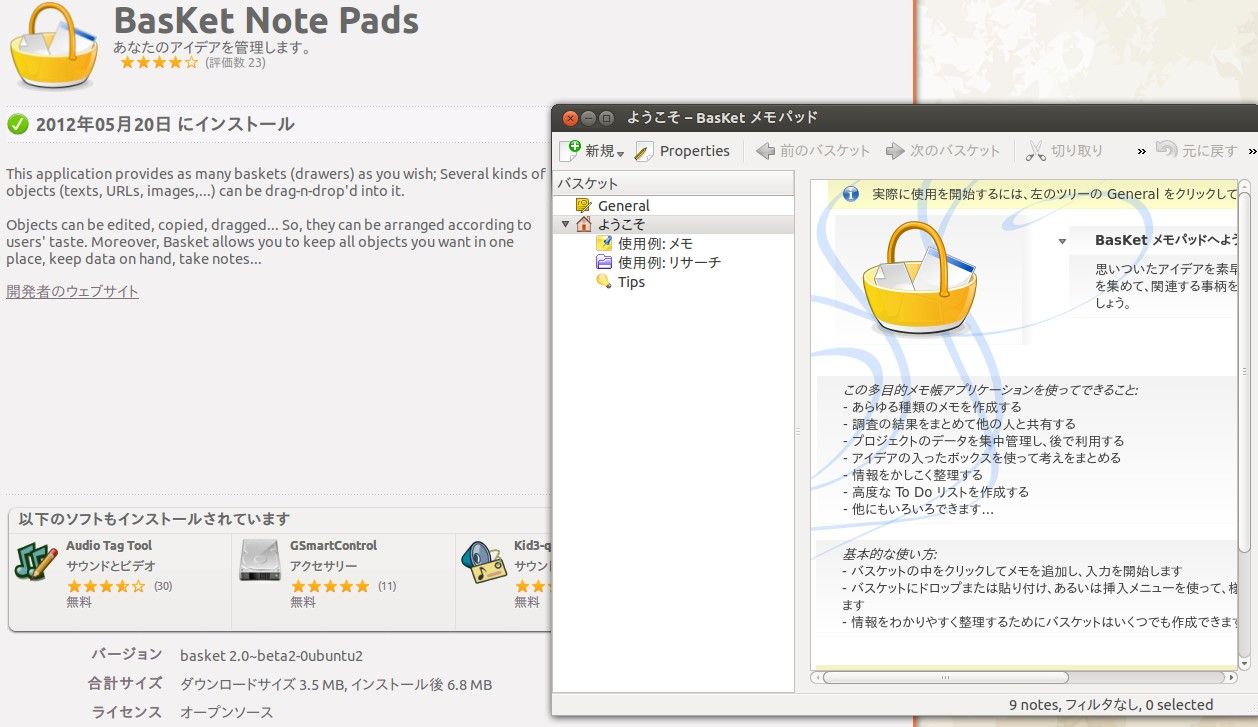Image resolution: width=1258 pixels, height=727 pixels.
Task: Click the star rating under BasKet Note Pads
Action: click(x=159, y=63)
